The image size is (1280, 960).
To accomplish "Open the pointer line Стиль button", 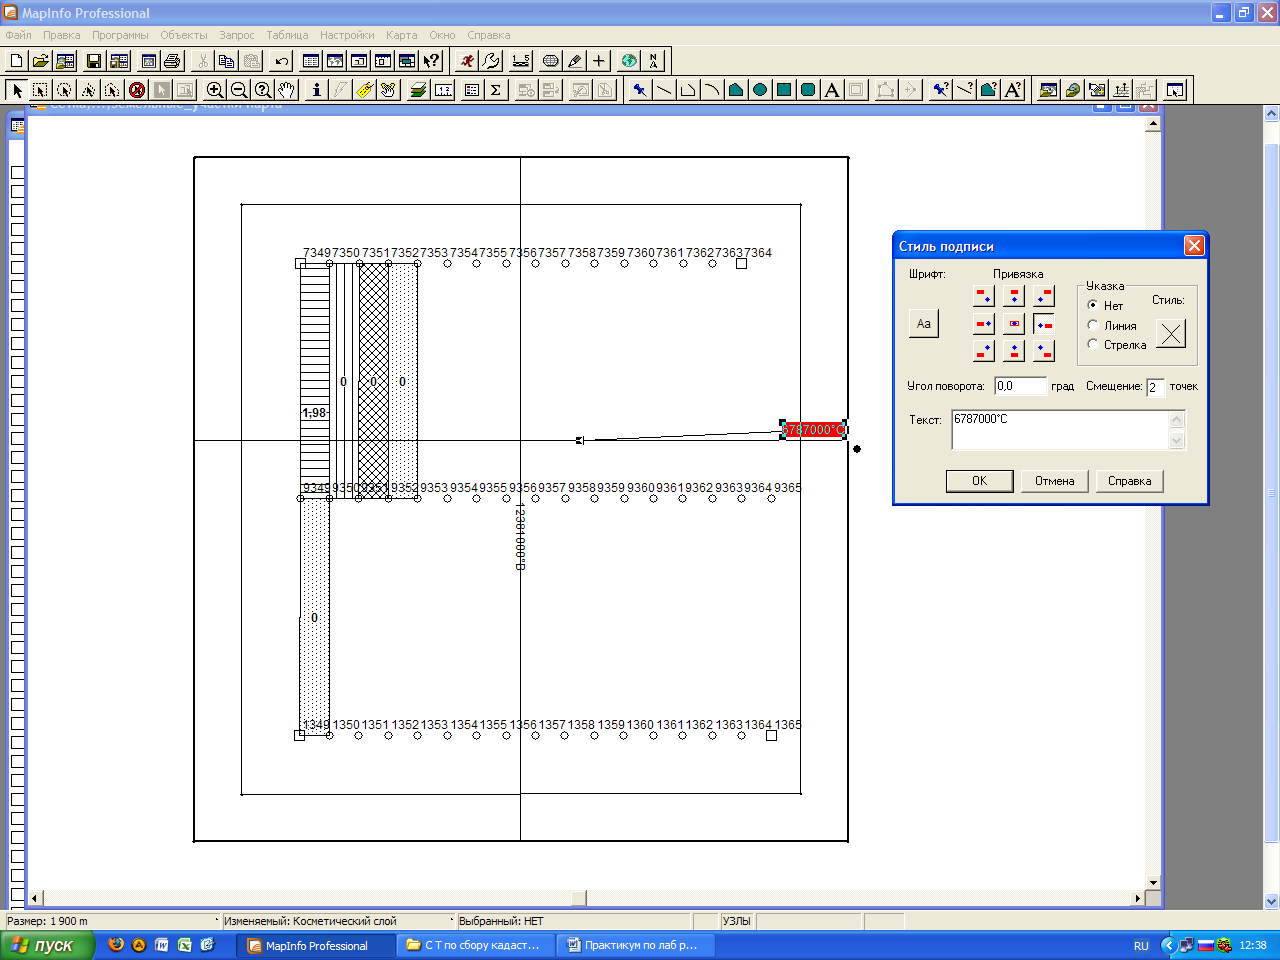I will pos(1171,333).
